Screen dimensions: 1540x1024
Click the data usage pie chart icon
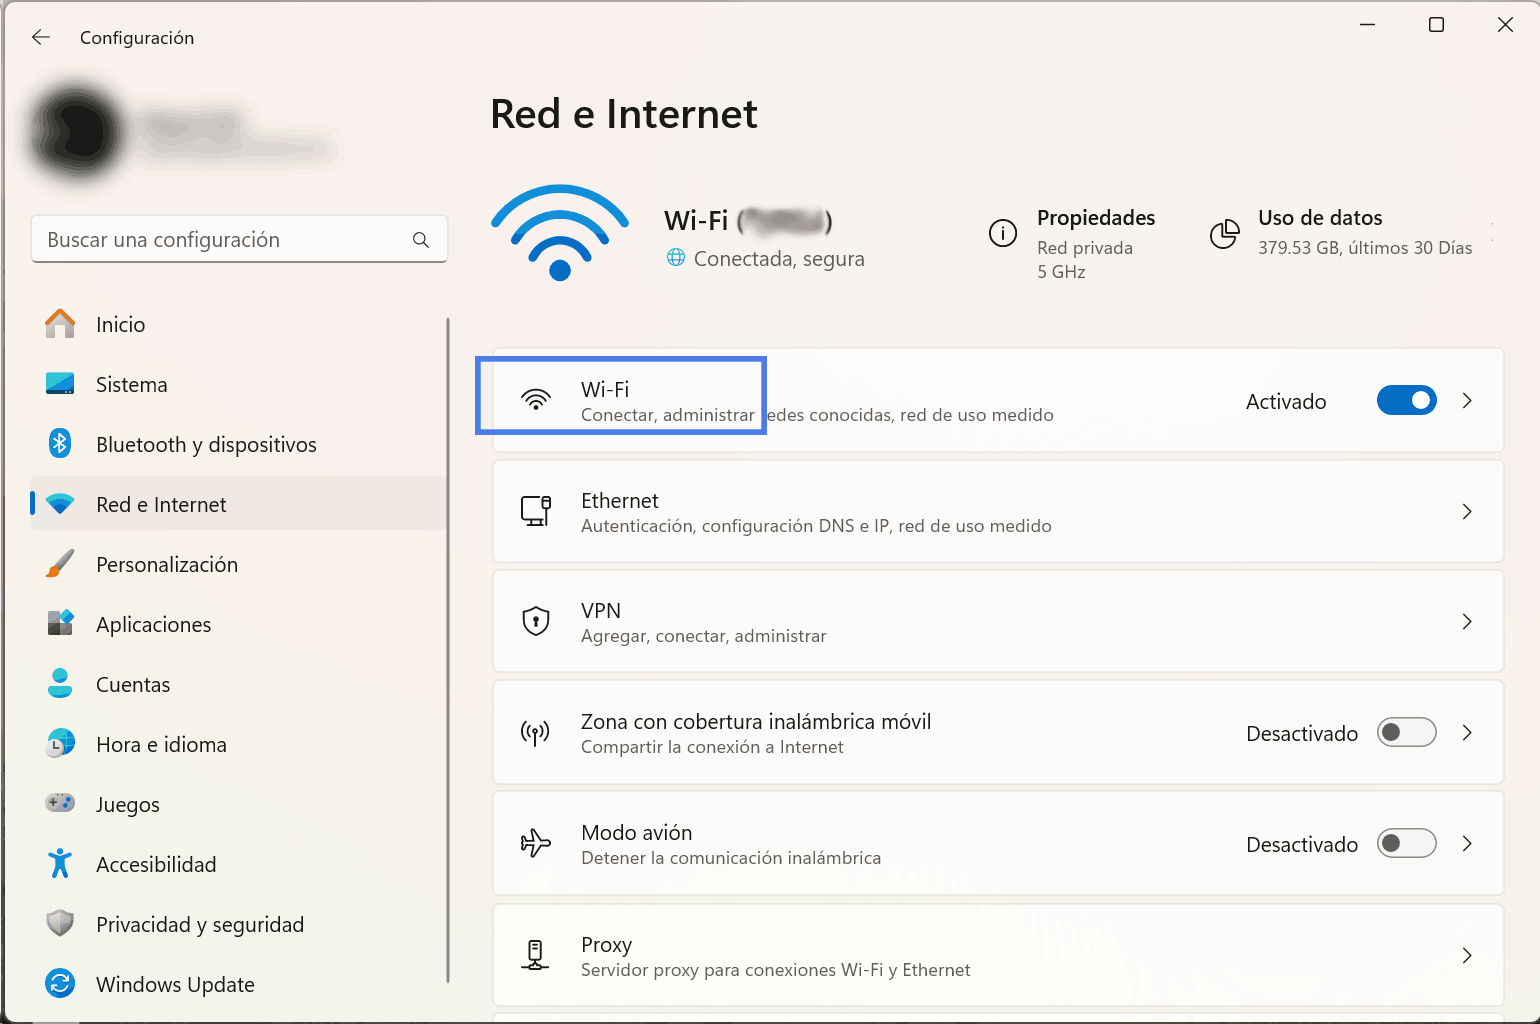[x=1224, y=234]
